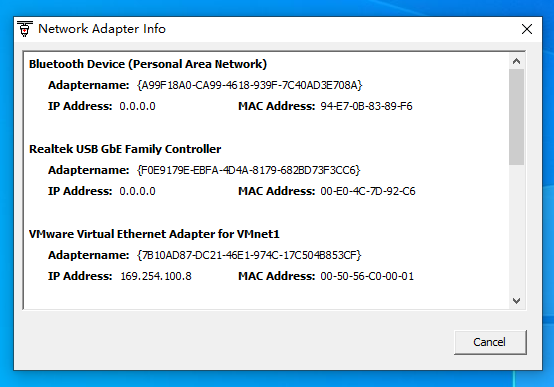
Task: Click the MAC address 00-E0-4C-7D-92-C6
Action: 368,191
